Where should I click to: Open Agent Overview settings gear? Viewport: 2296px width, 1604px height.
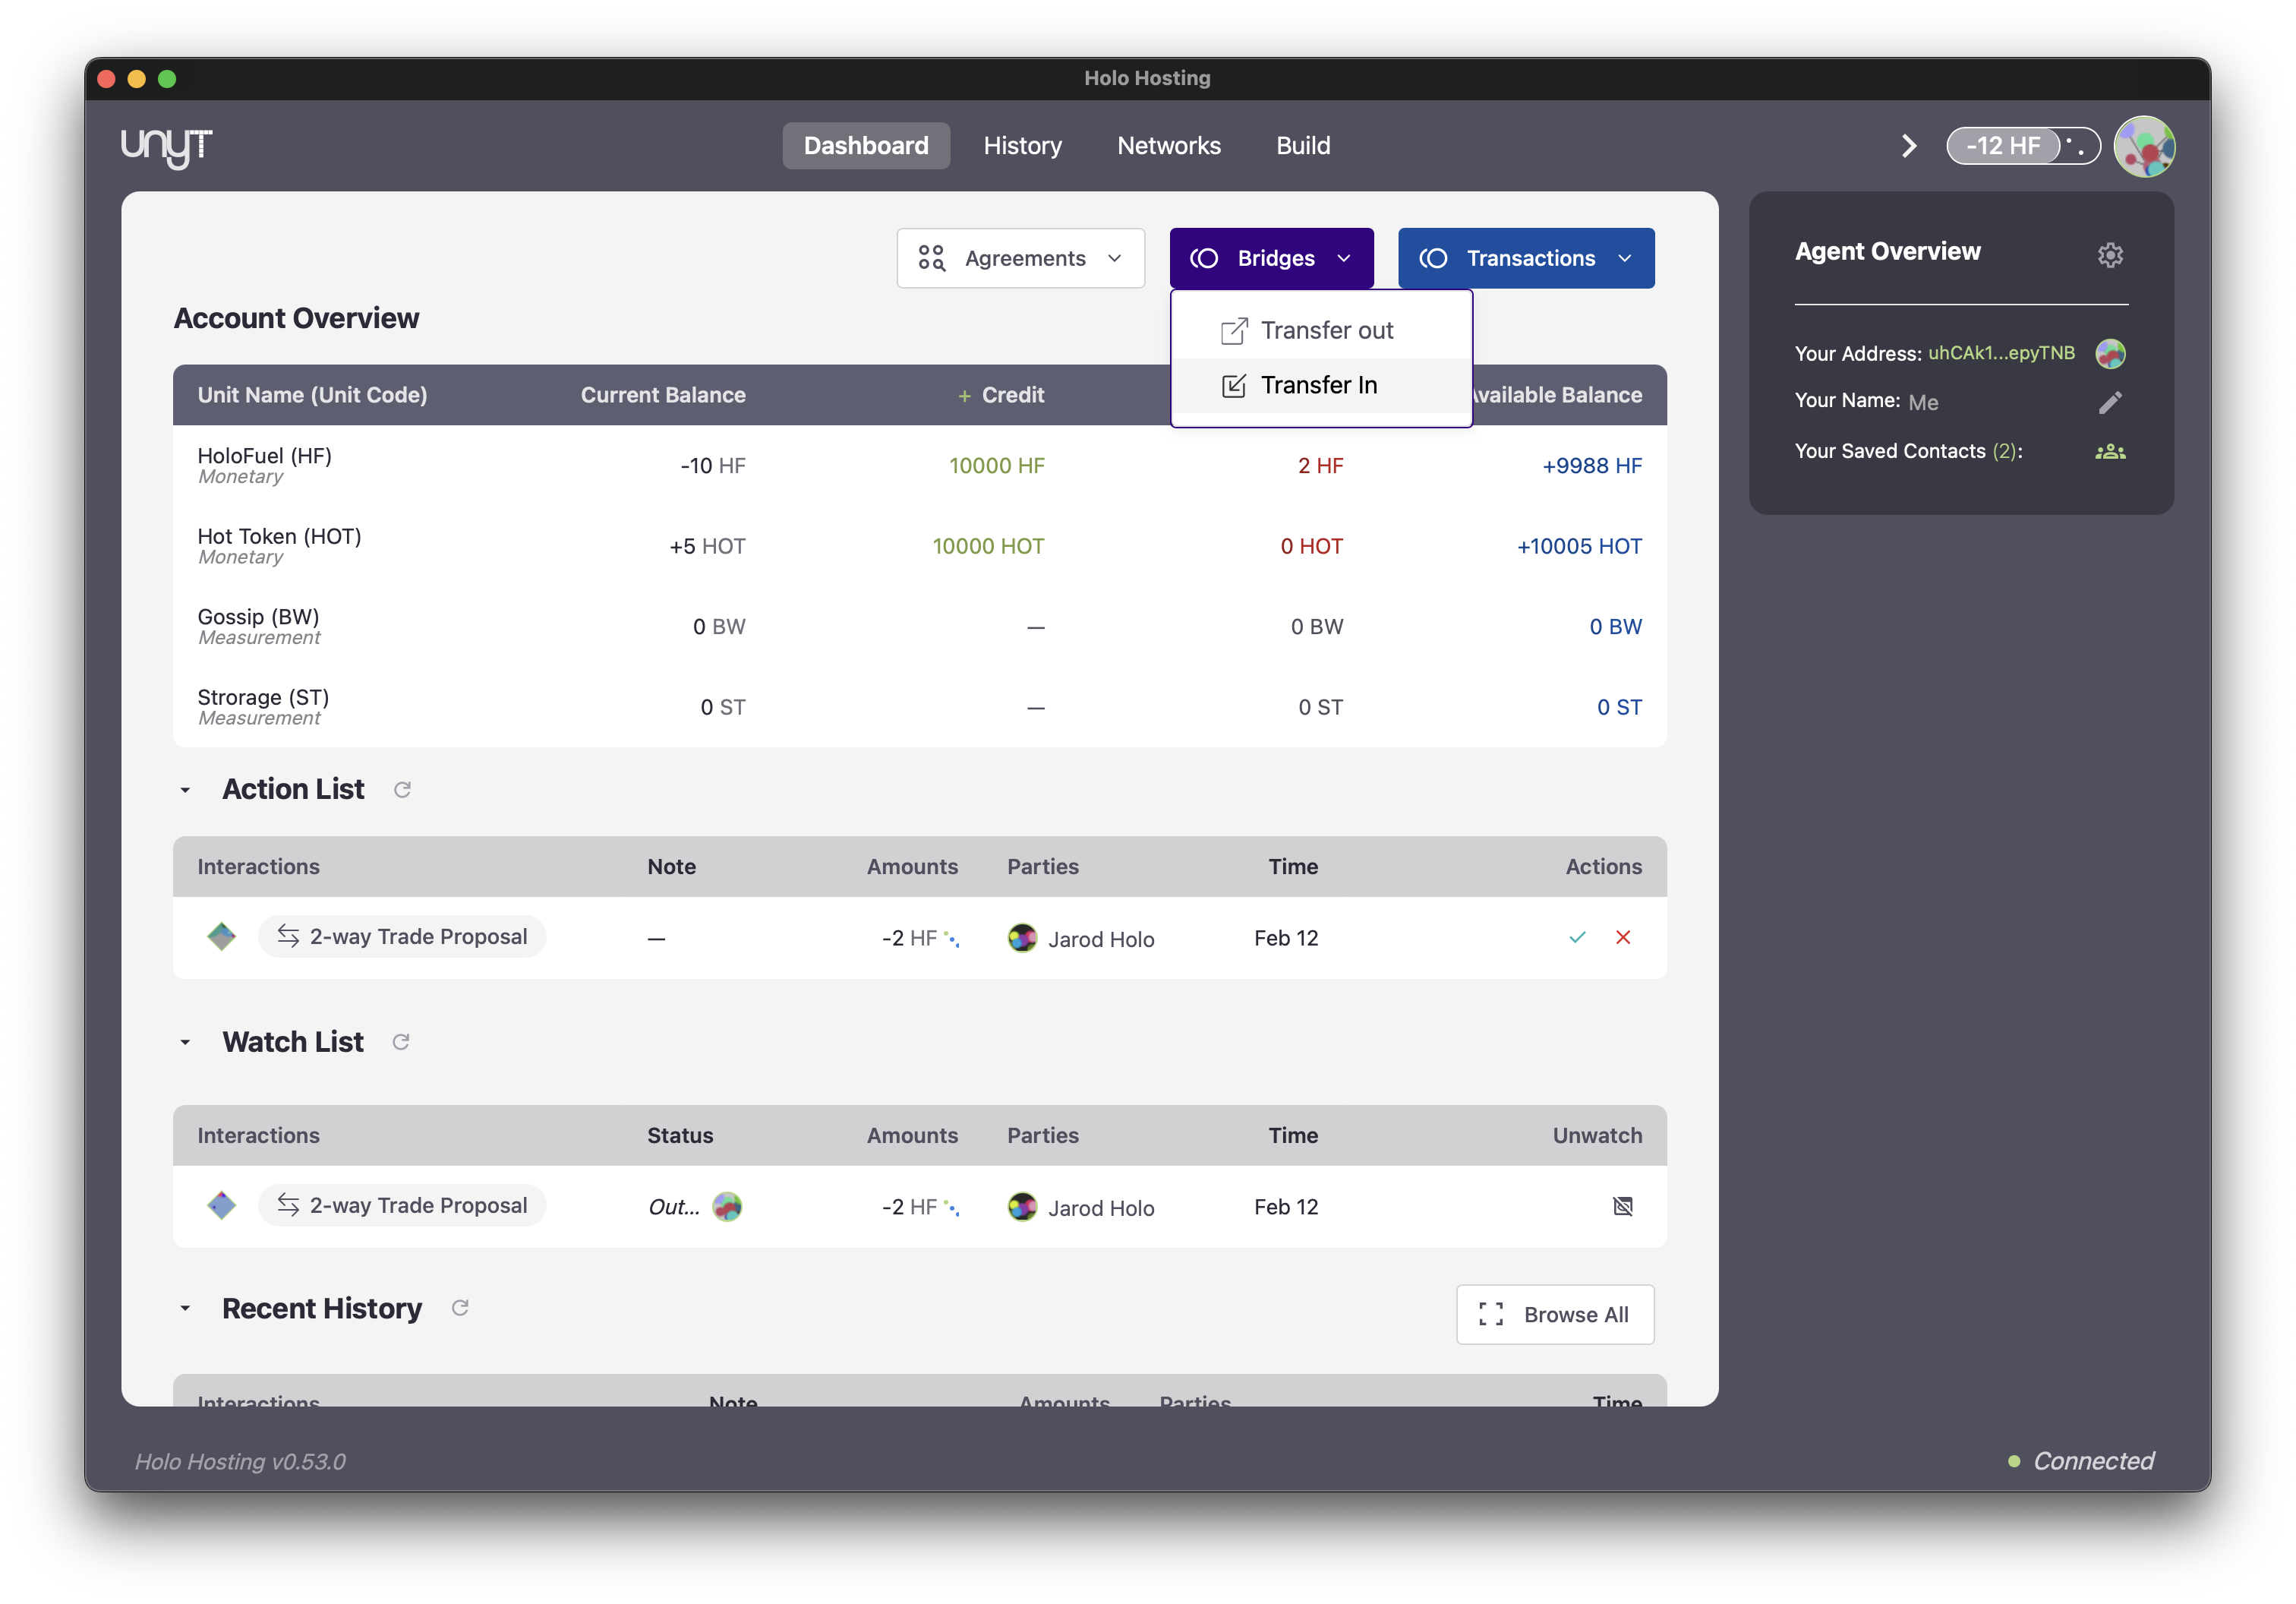tap(2110, 255)
